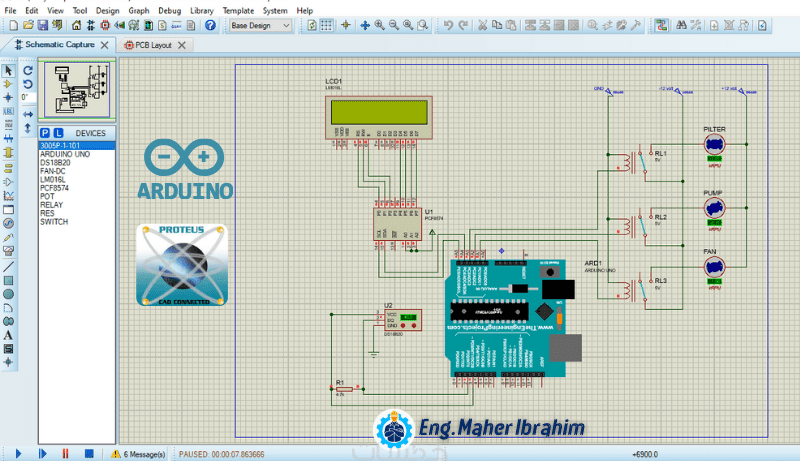This screenshot has height=470, width=800.
Task: Select the Text Script Mode tool
Action: [8, 124]
